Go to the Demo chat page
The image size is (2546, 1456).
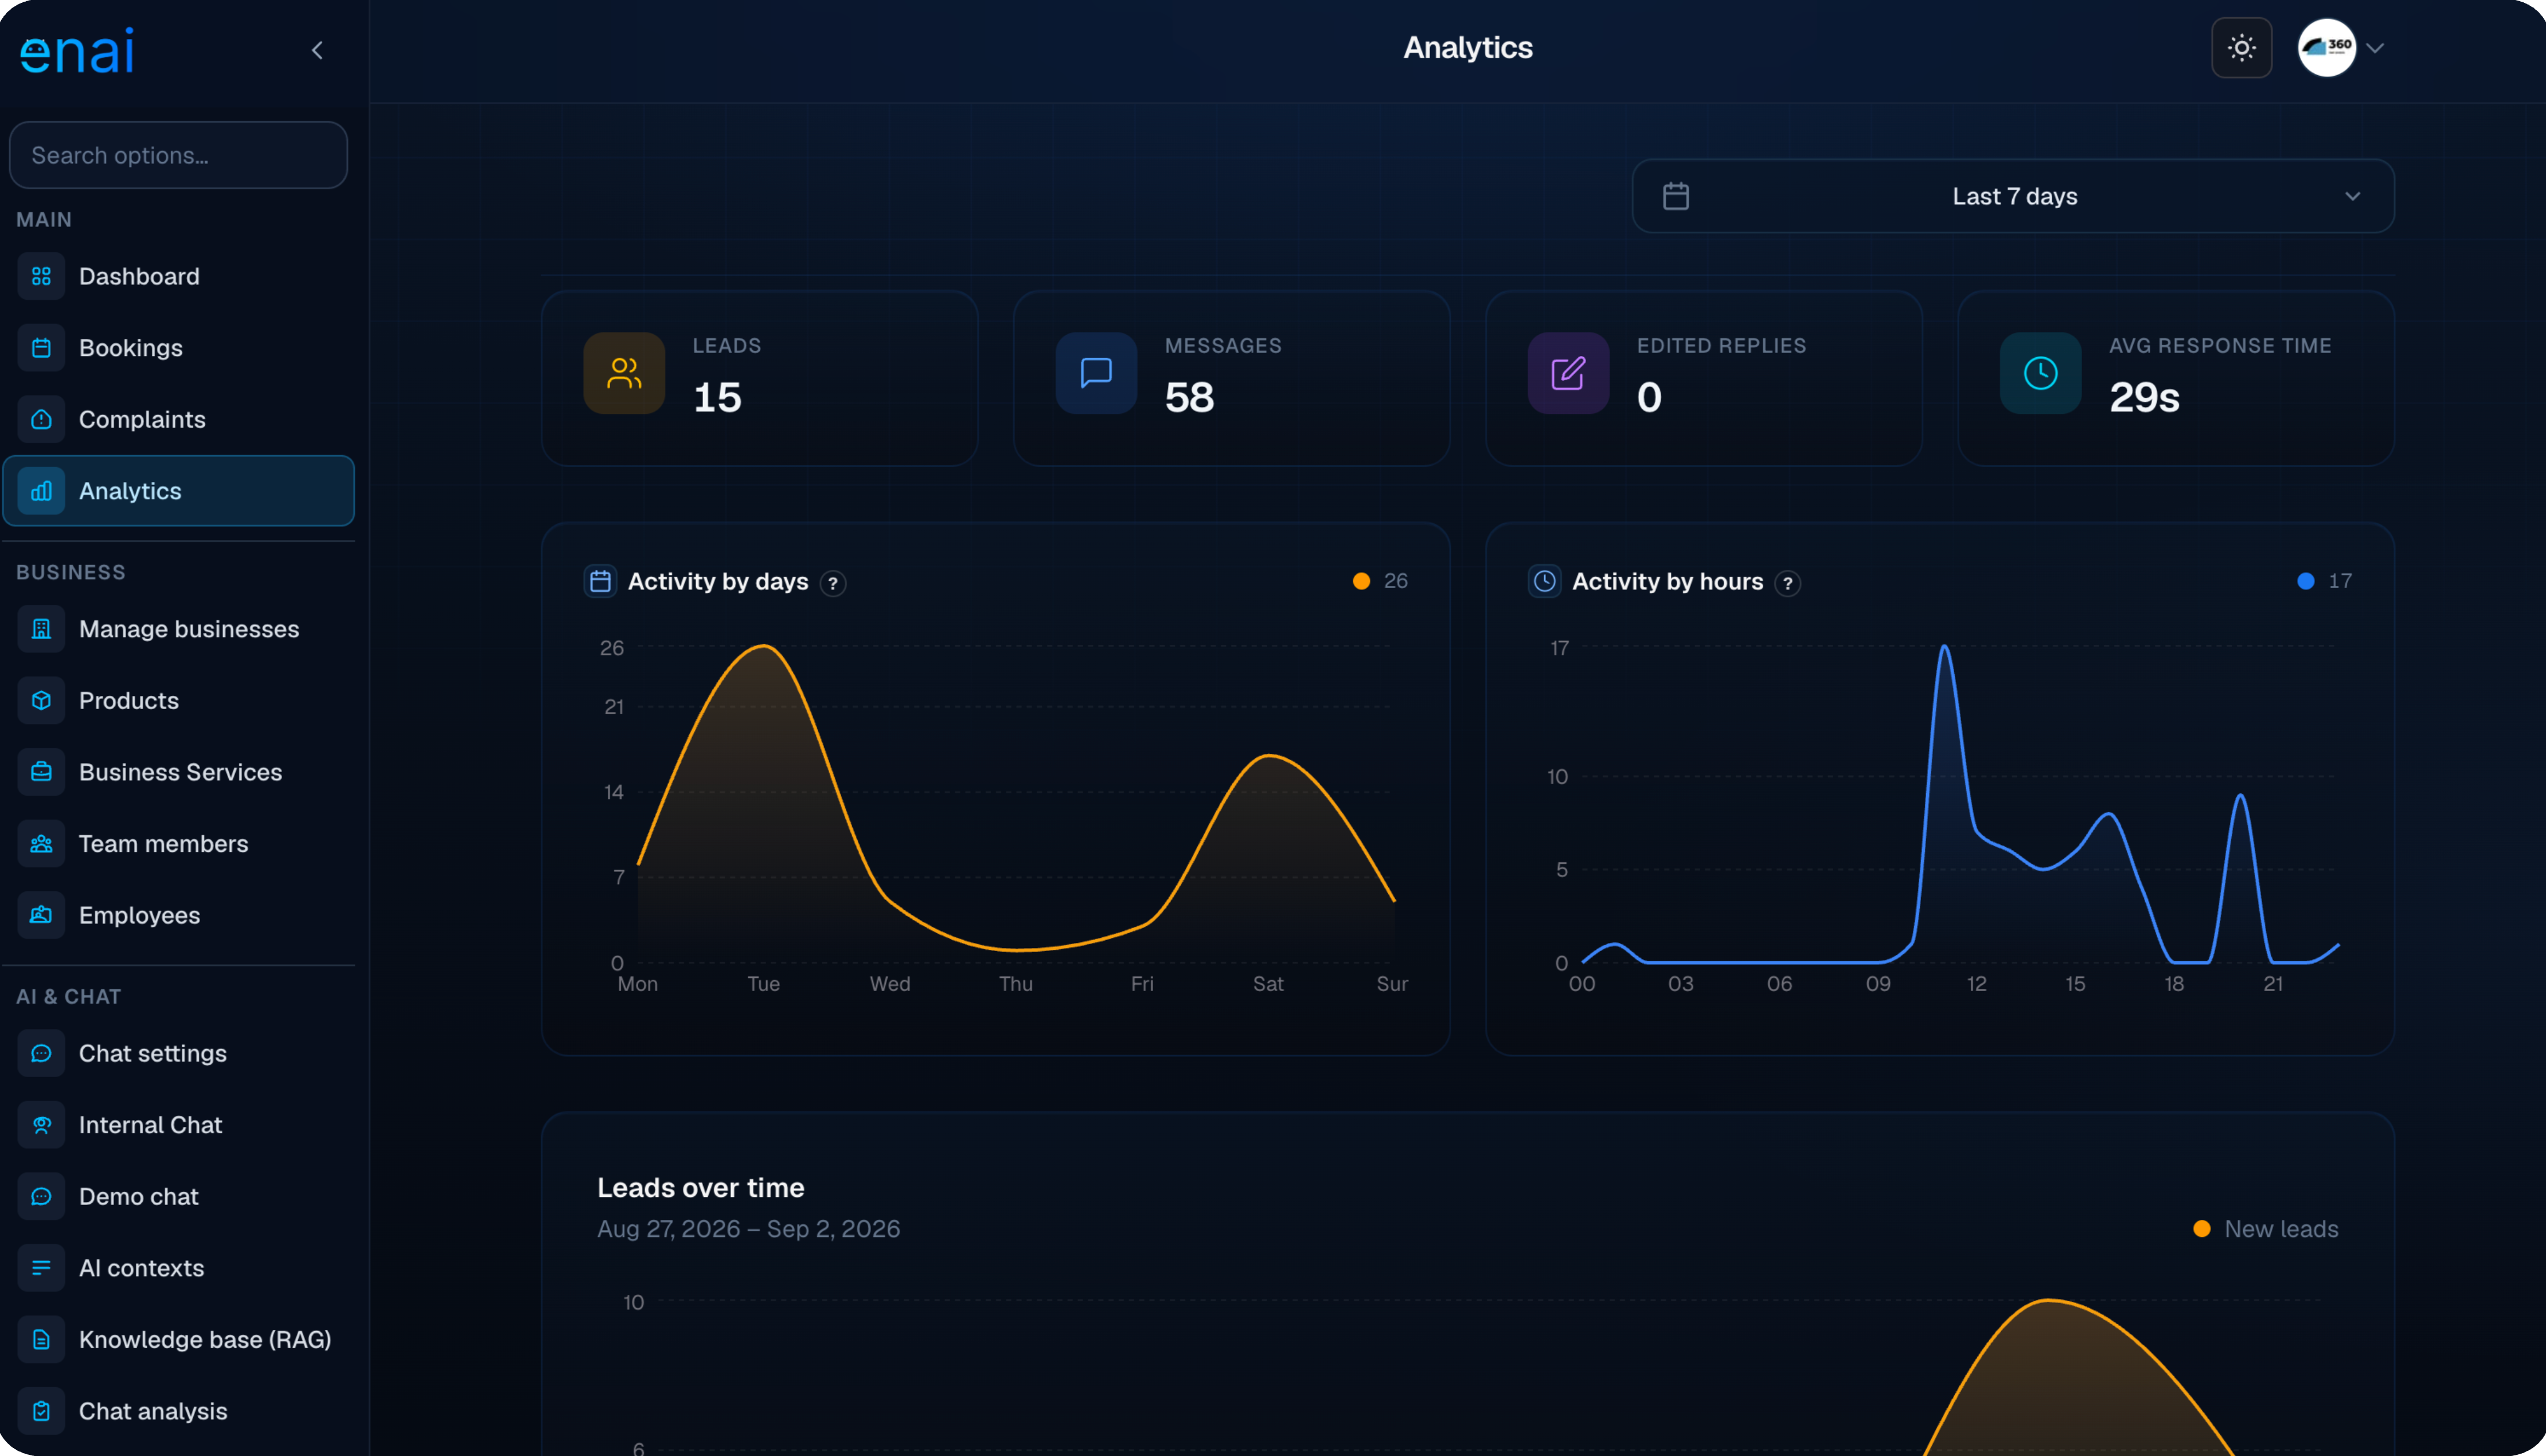point(178,1196)
